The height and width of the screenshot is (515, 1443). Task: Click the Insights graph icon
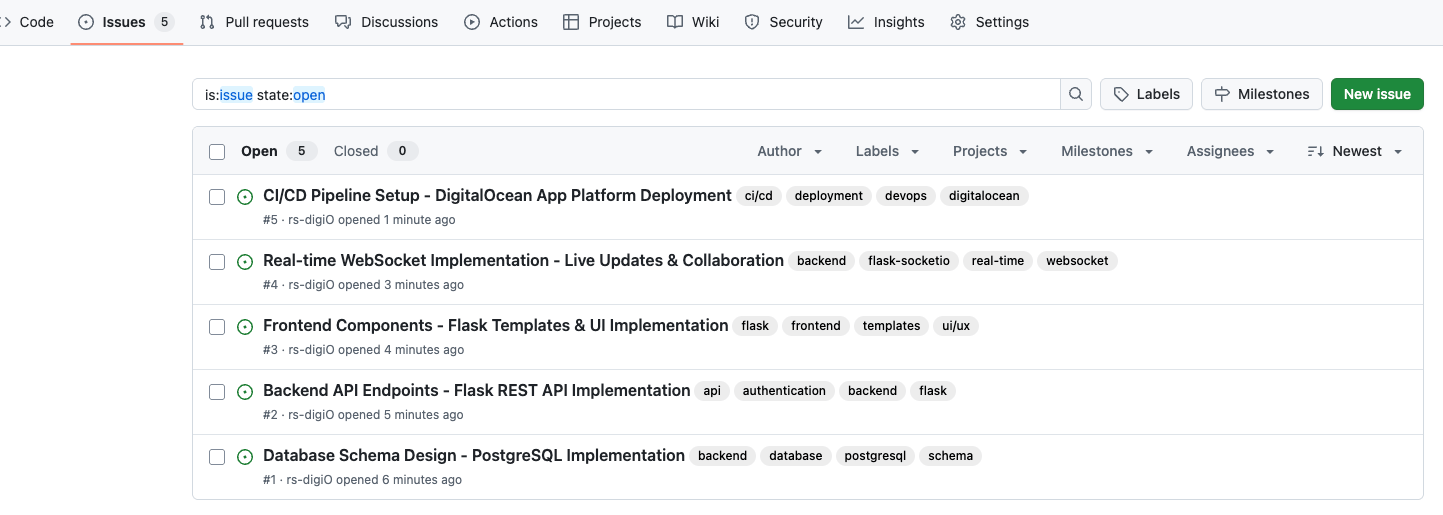click(x=856, y=22)
